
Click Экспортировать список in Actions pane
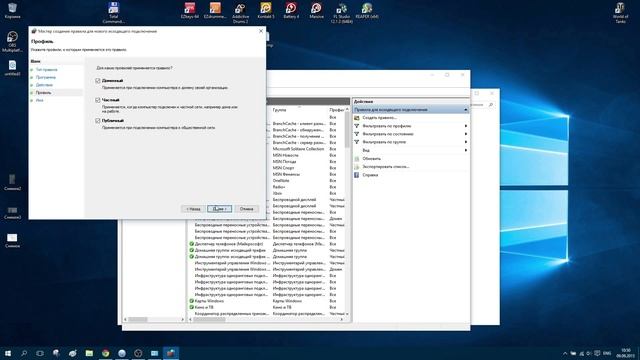(386, 167)
